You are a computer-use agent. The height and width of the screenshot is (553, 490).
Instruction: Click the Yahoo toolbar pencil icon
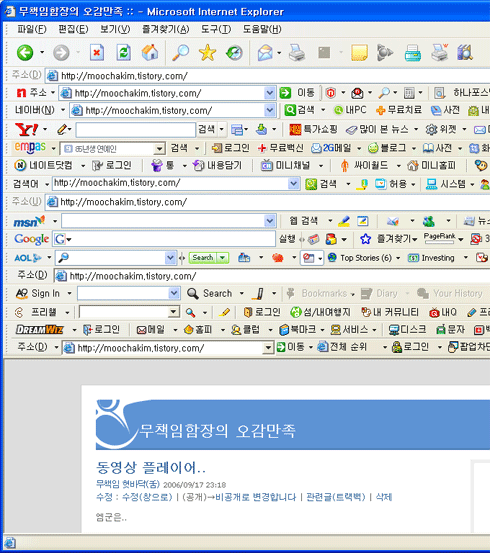[x=62, y=129]
